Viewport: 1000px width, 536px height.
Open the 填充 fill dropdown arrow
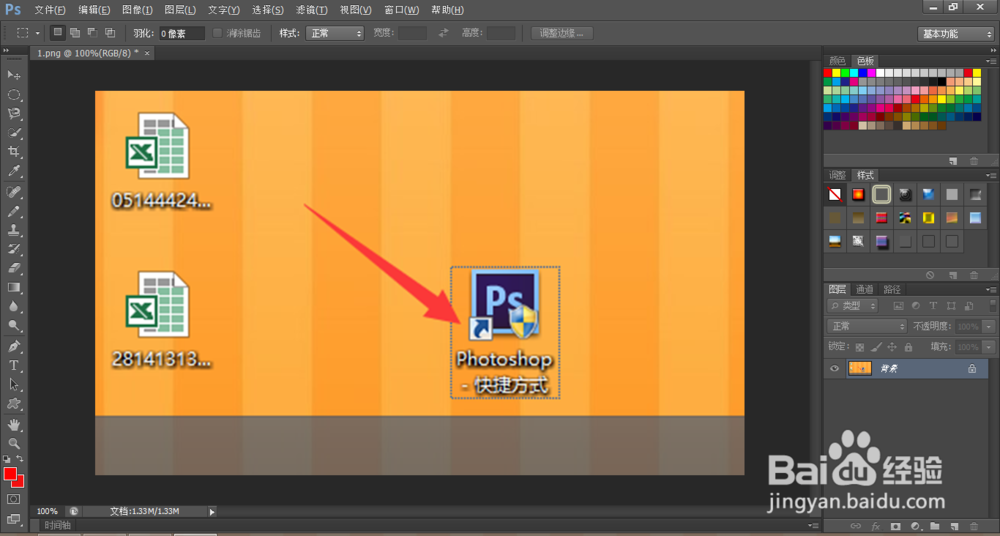[x=989, y=347]
